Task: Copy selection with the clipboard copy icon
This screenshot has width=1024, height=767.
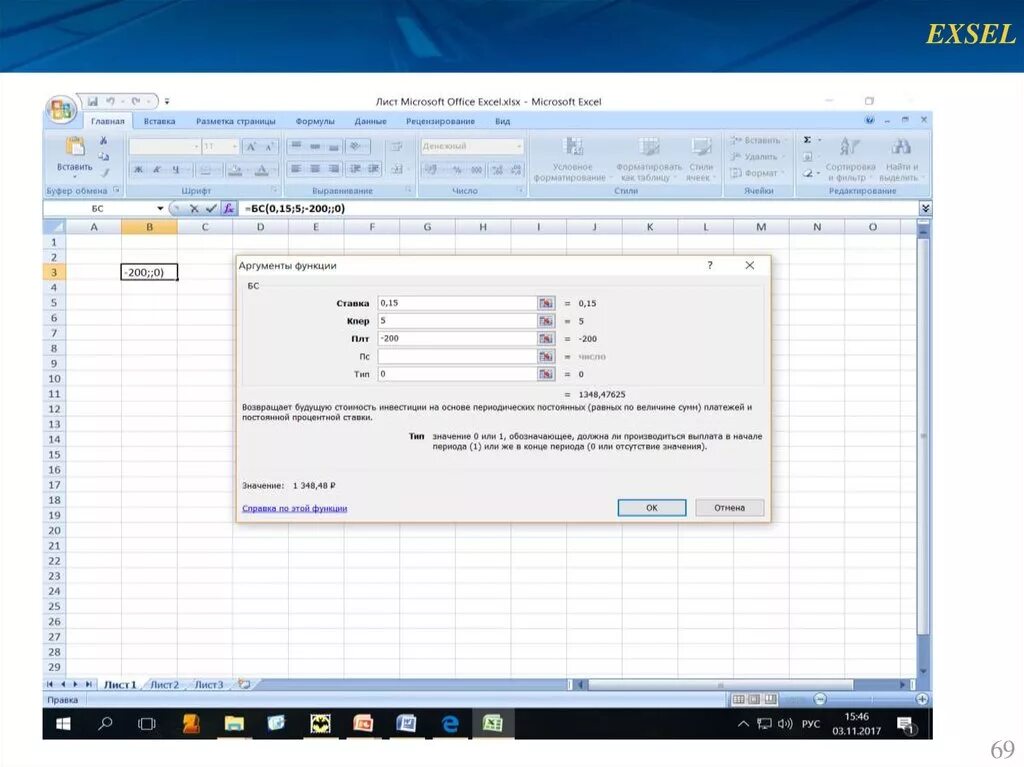Action: pyautogui.click(x=103, y=156)
